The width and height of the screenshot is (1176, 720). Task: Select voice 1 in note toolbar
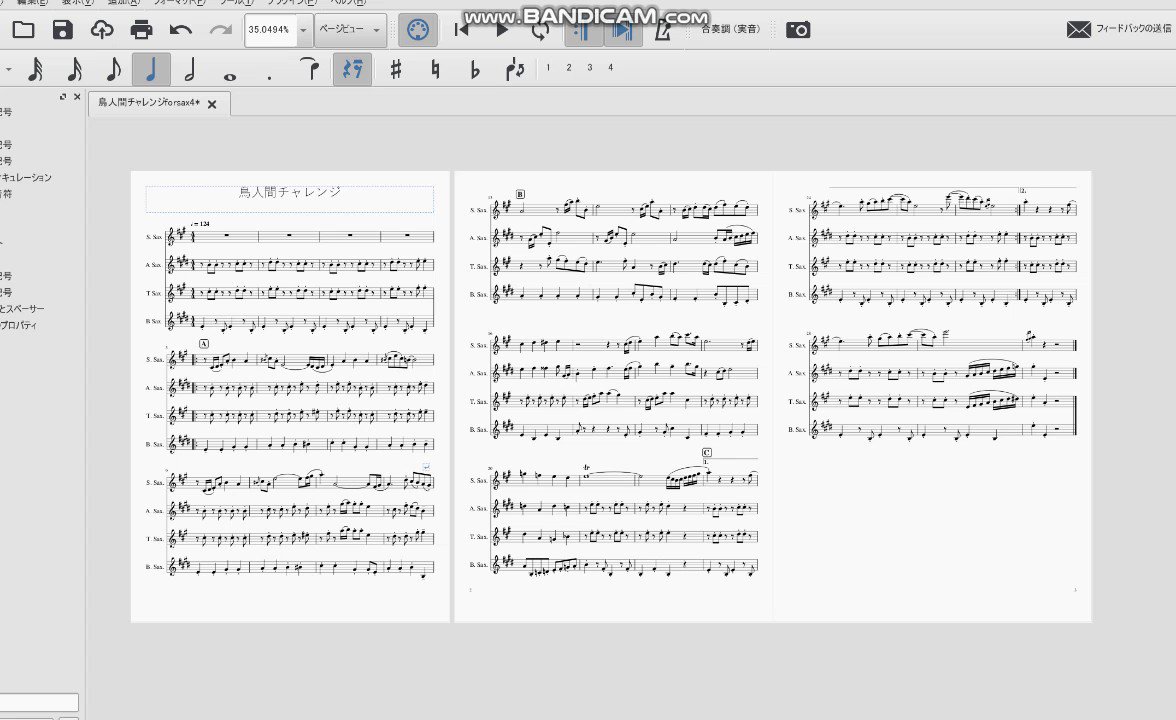point(548,68)
